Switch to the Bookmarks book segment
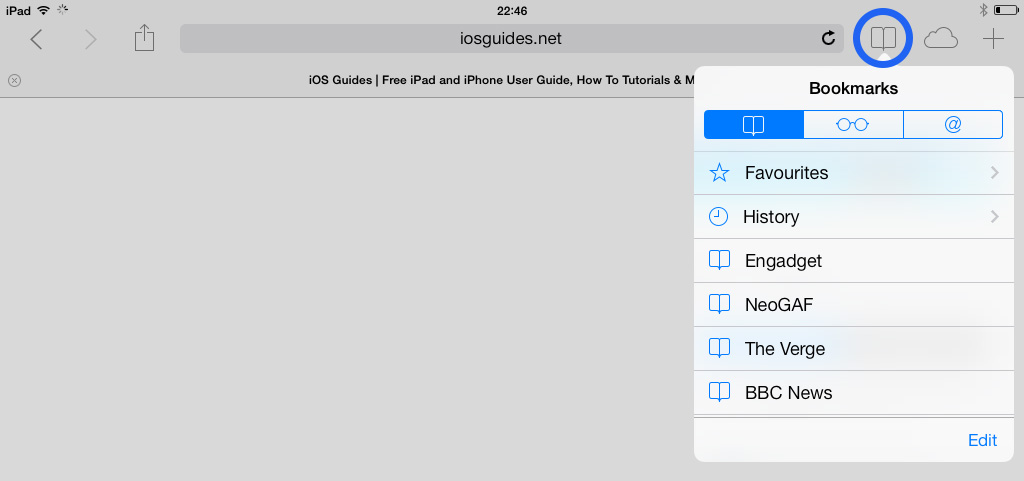This screenshot has height=481, width=1024. click(x=754, y=125)
